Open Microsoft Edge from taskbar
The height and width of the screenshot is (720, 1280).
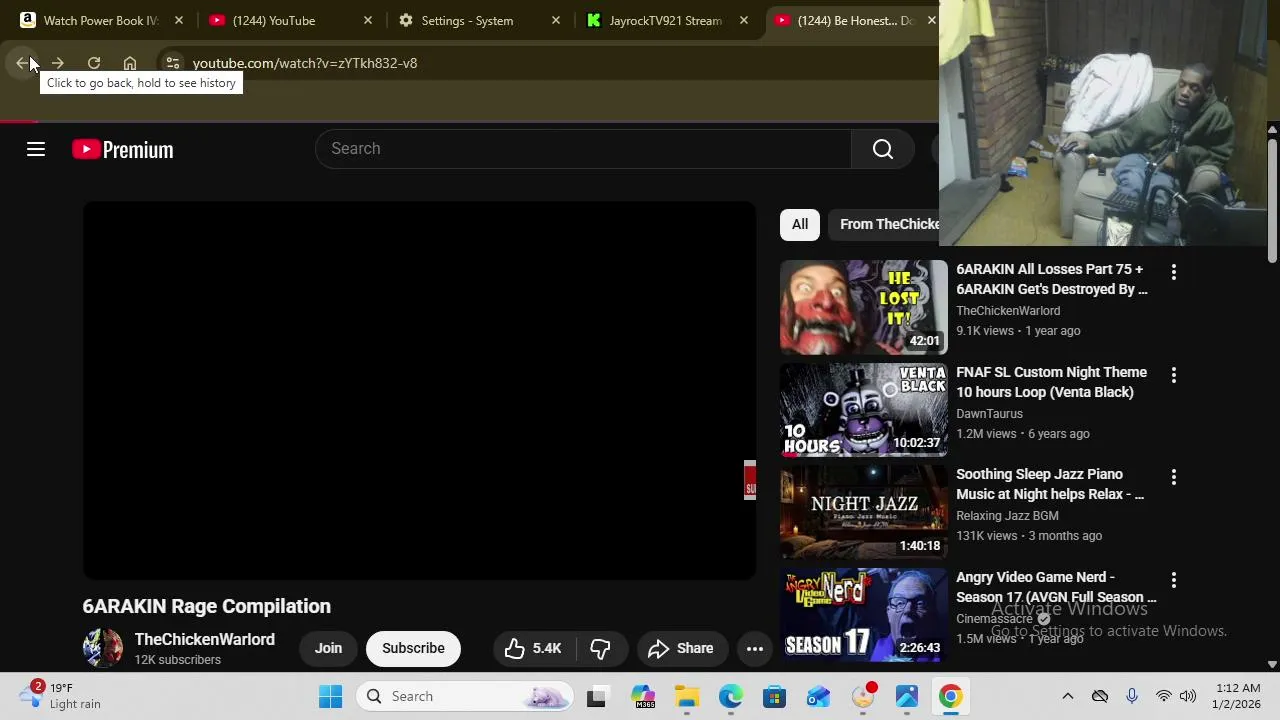730,696
